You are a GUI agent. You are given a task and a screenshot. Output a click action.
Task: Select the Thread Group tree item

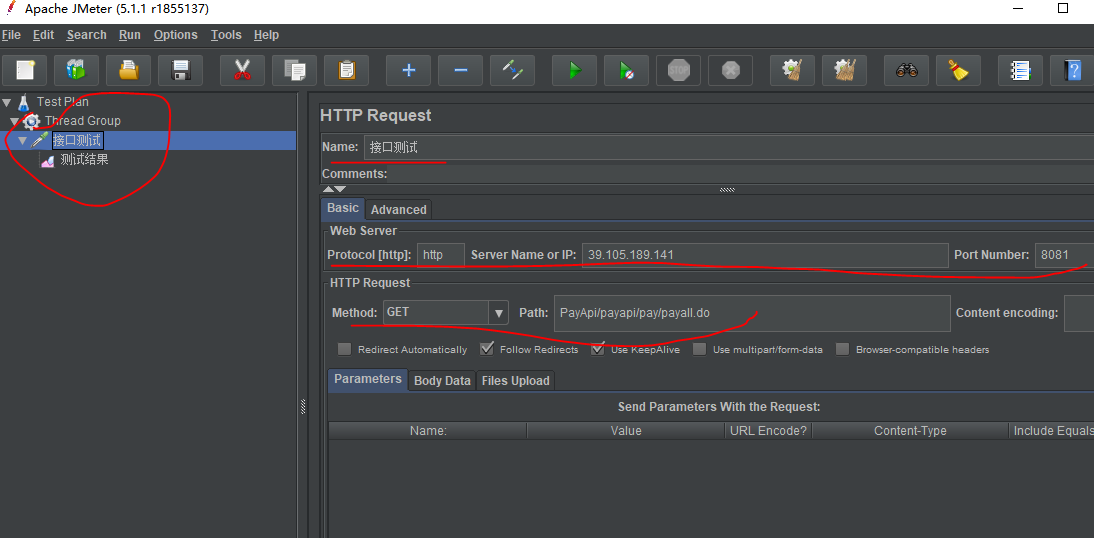coord(82,121)
